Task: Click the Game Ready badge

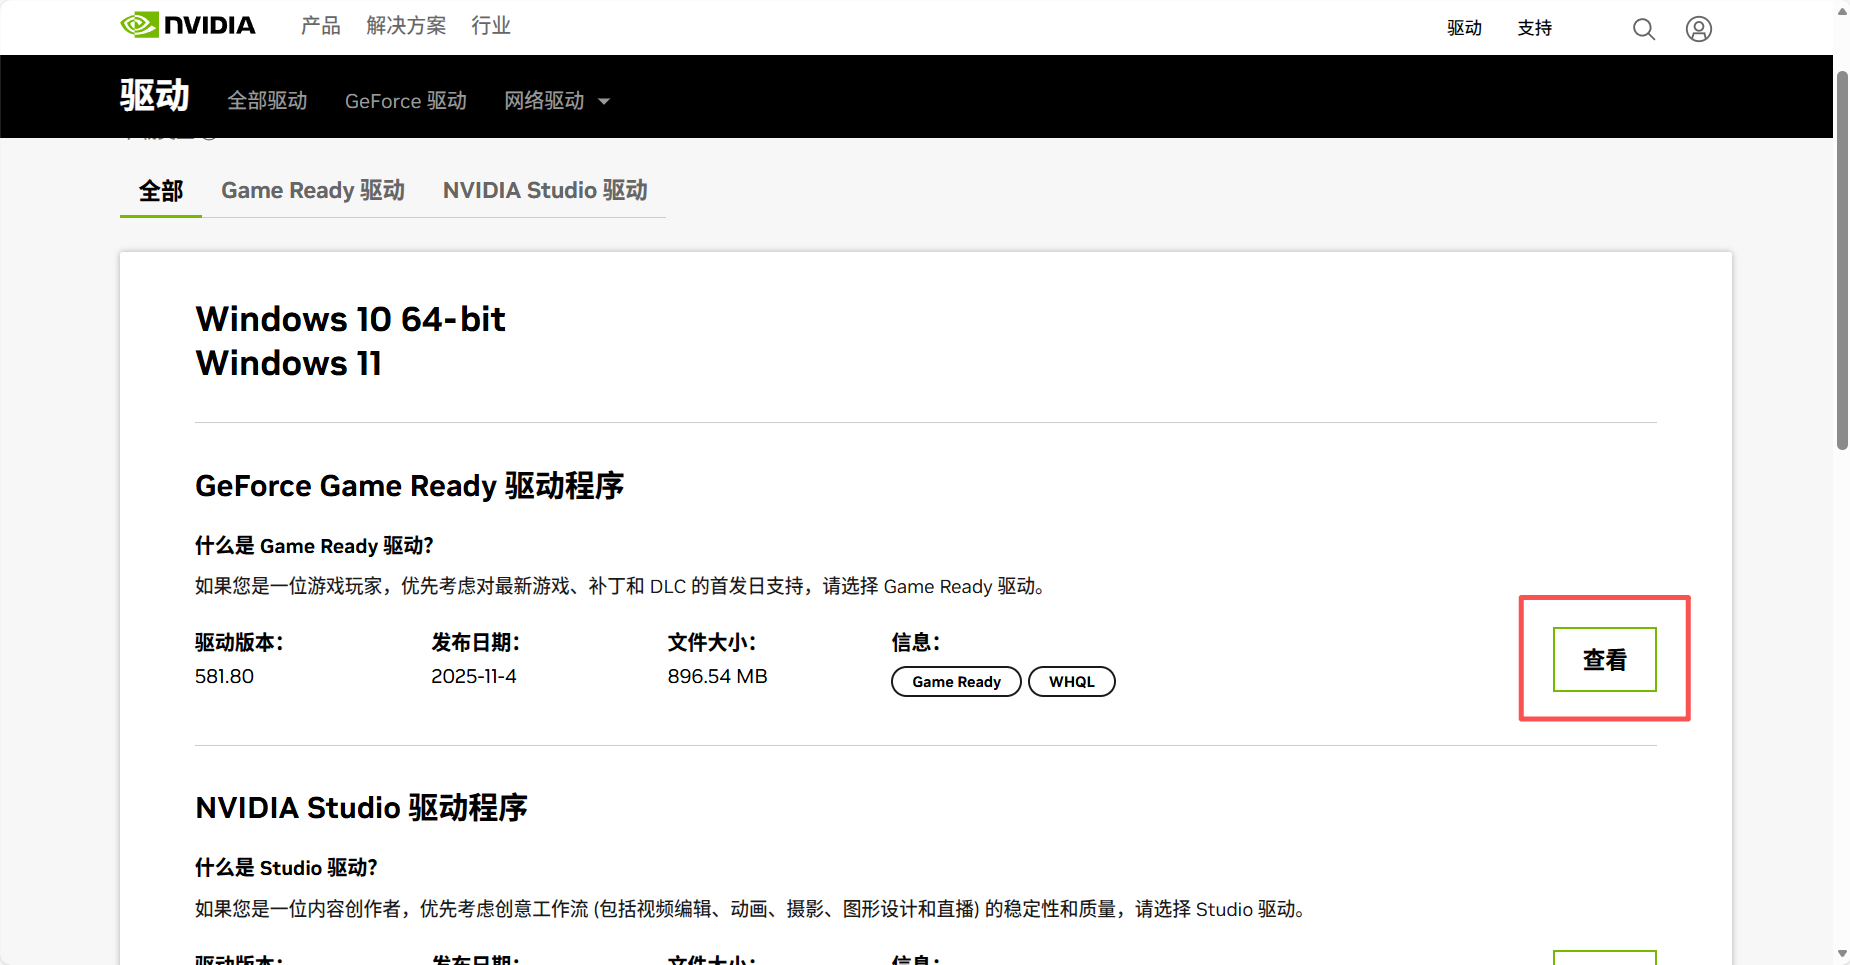Action: (x=956, y=681)
